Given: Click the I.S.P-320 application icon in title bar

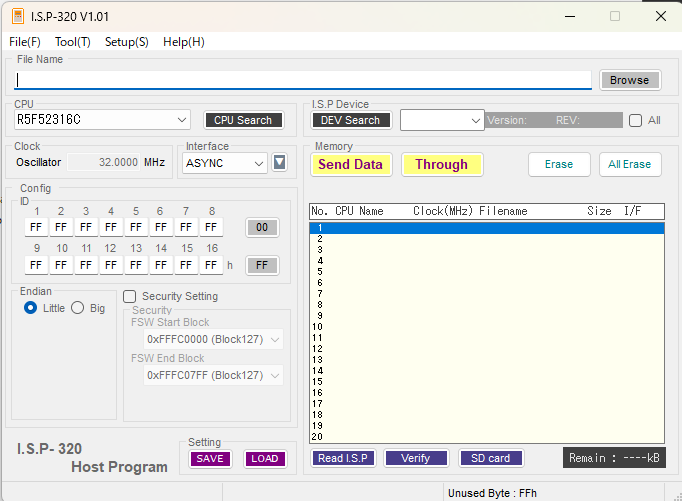Looking at the screenshot, I should pos(18,17).
